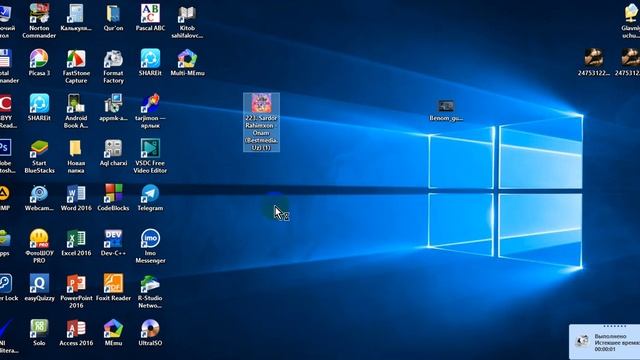This screenshot has width=640, height=360.
Task: Click the Imo Messenger icon
Action: point(150,246)
